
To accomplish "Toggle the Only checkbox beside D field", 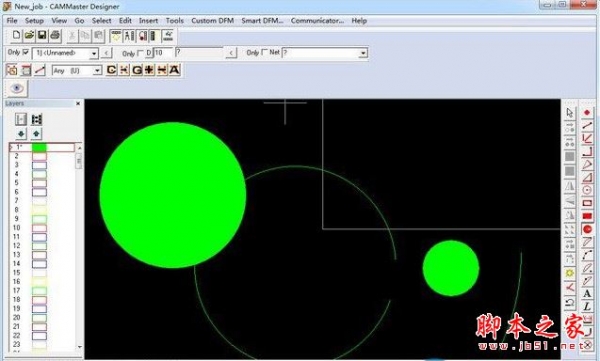I will click(x=140, y=53).
